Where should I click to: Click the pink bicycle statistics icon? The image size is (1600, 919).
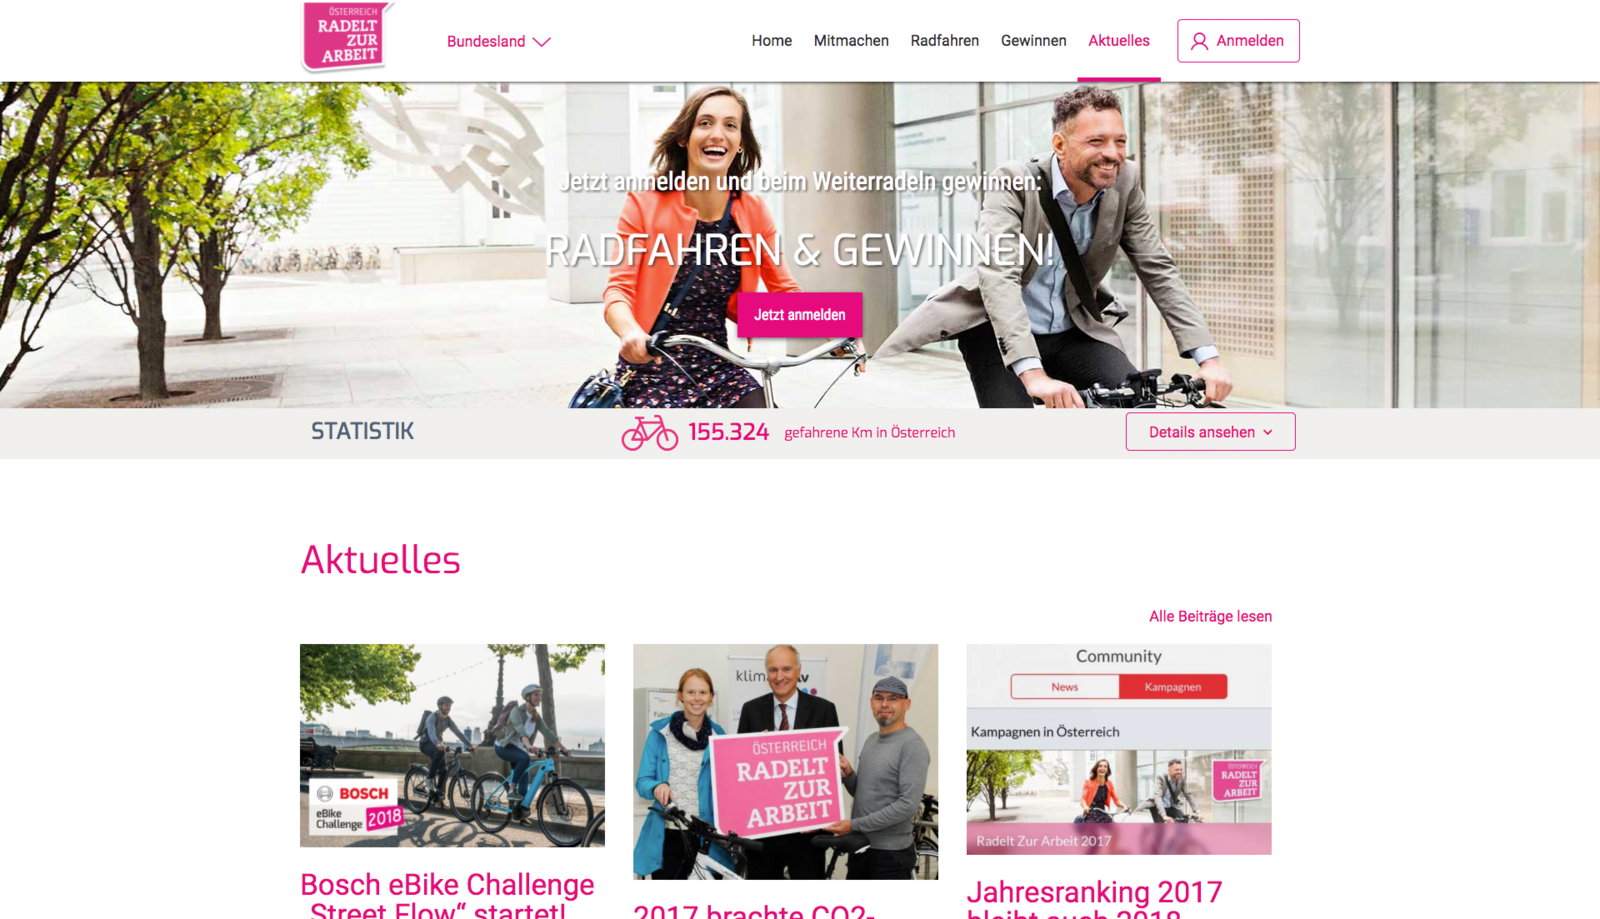tap(650, 432)
